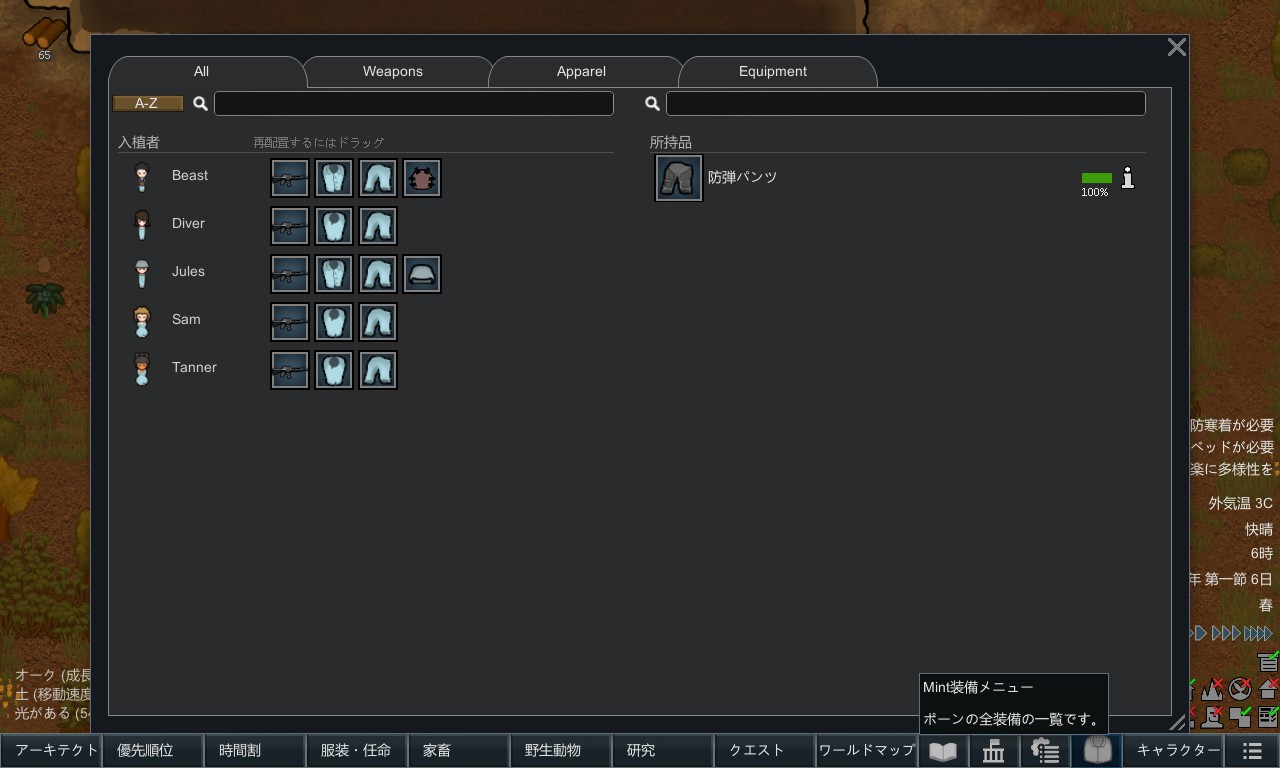
Task: Click the window resize grip corner
Action: tap(1178, 722)
